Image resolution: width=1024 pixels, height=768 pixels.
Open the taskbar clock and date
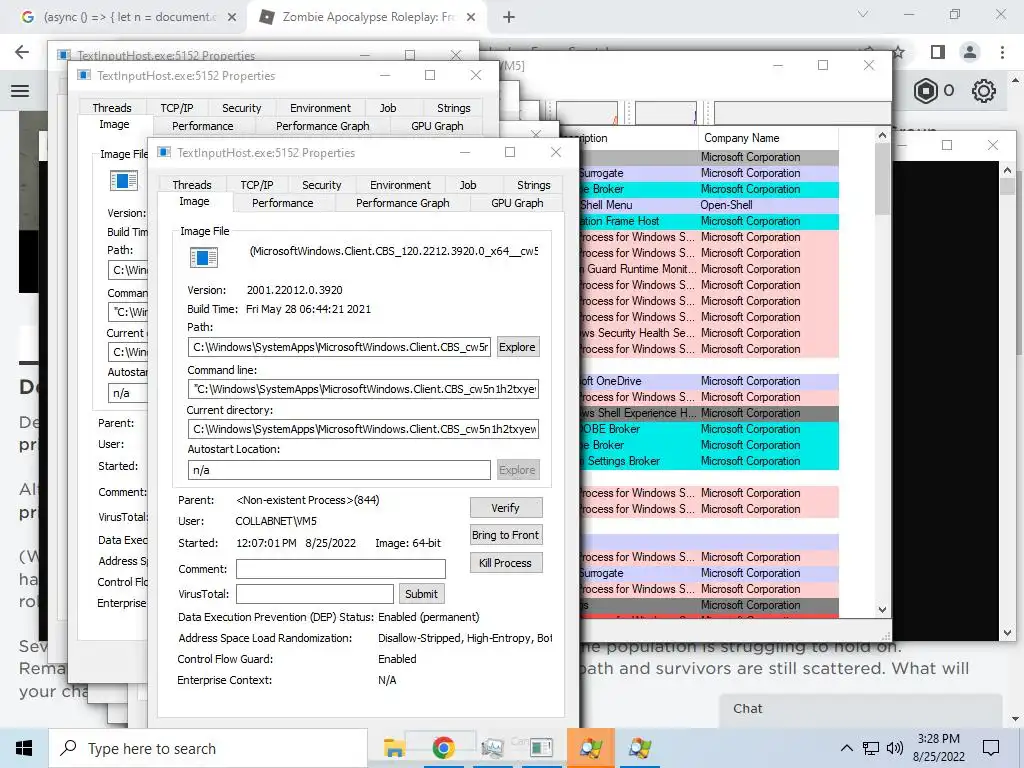click(938, 748)
